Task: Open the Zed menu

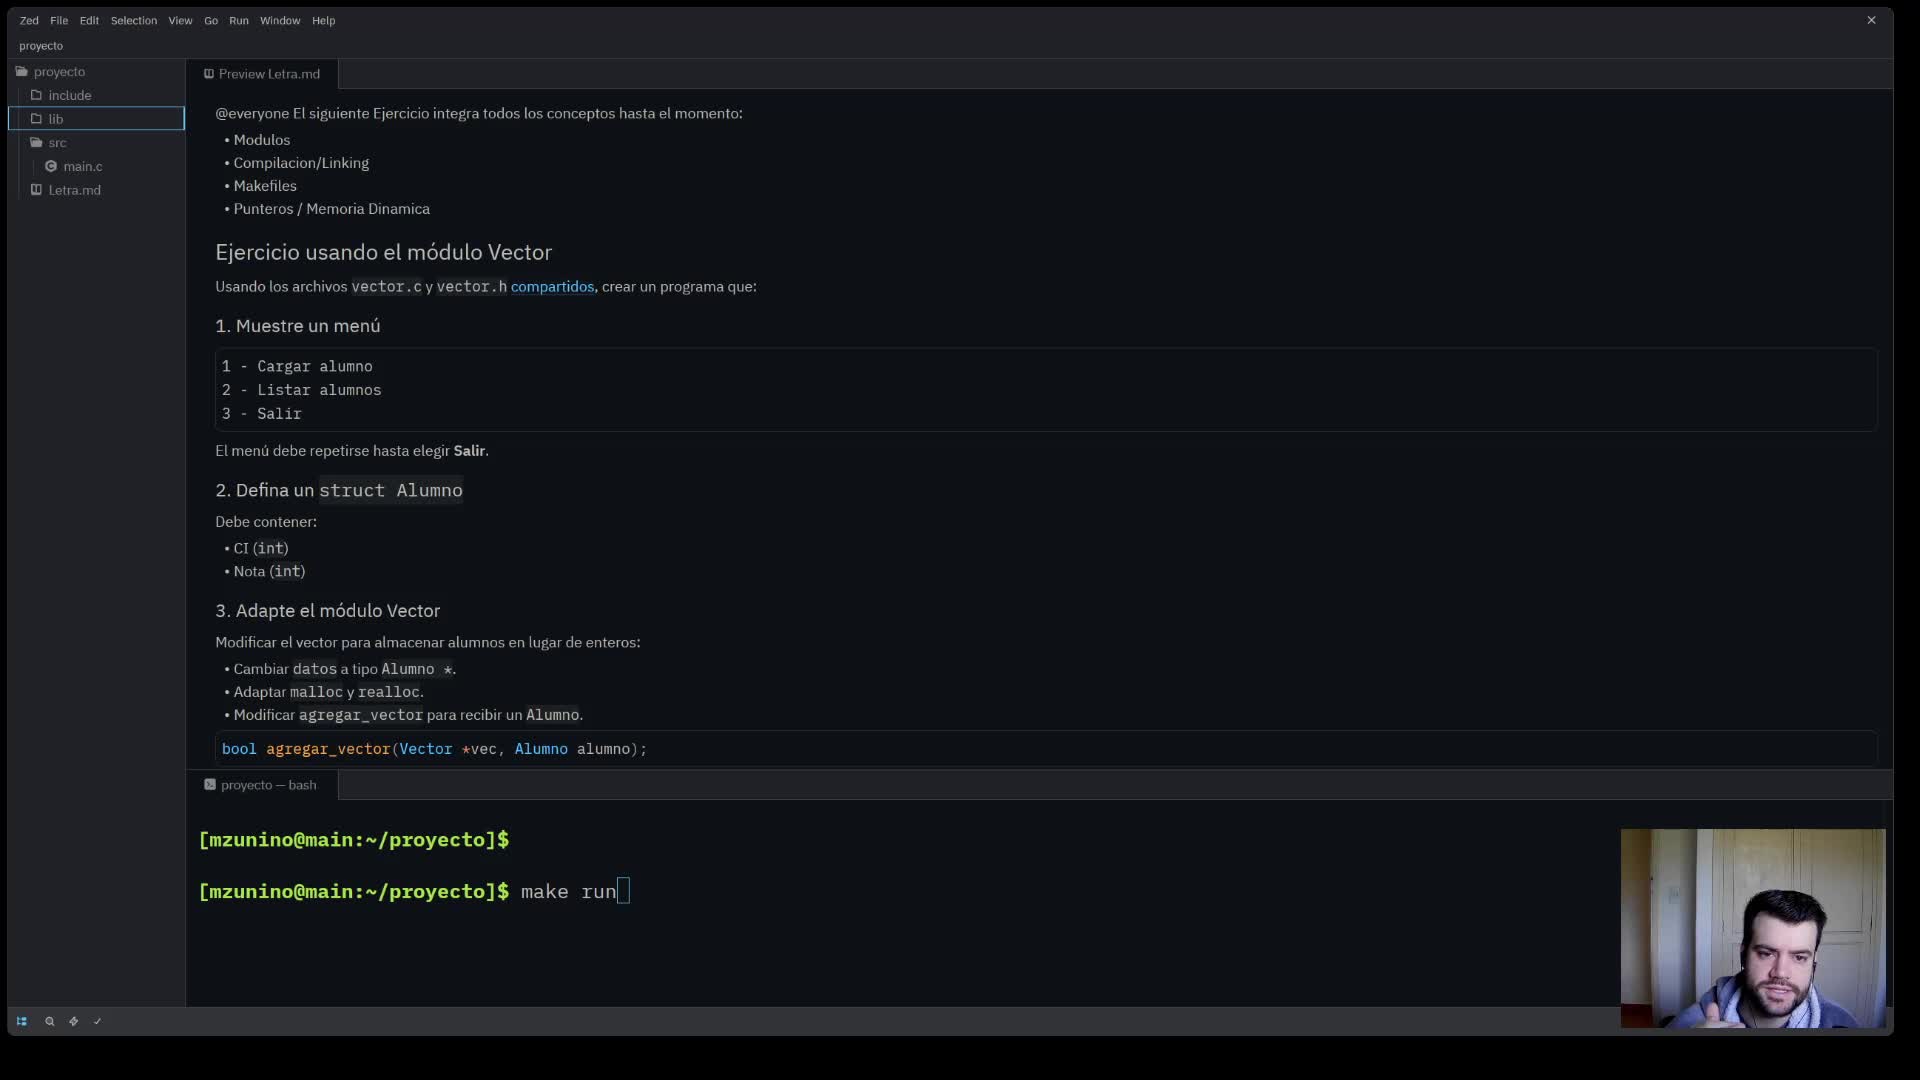Action: pyautogui.click(x=29, y=20)
